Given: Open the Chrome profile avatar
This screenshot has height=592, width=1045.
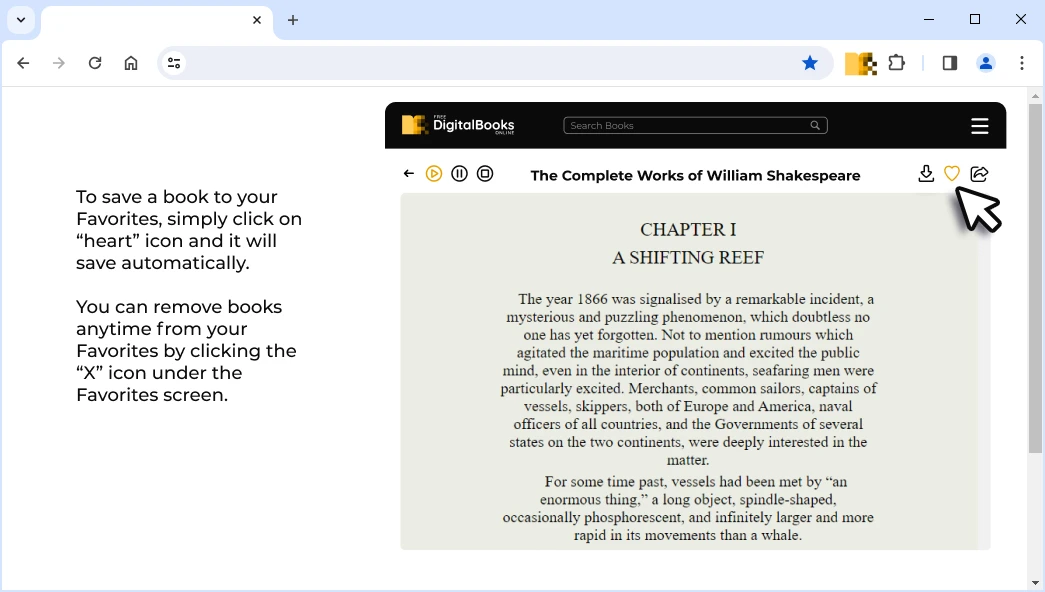Looking at the screenshot, I should [985, 63].
